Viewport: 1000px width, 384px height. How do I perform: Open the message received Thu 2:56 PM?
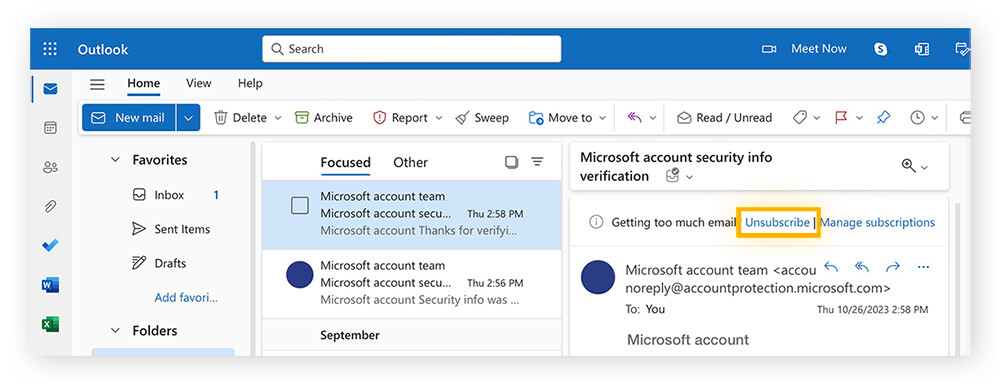click(411, 283)
